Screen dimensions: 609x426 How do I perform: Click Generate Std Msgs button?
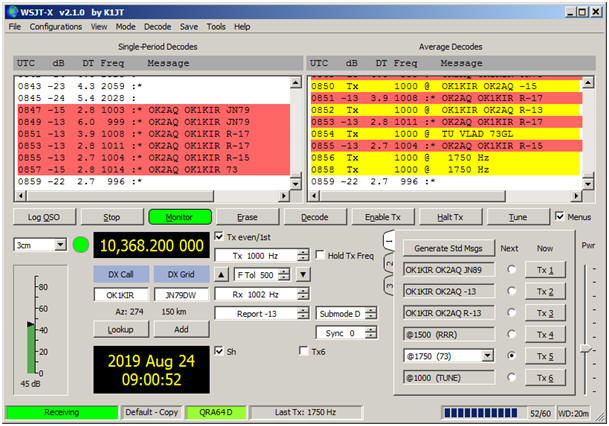tap(449, 248)
